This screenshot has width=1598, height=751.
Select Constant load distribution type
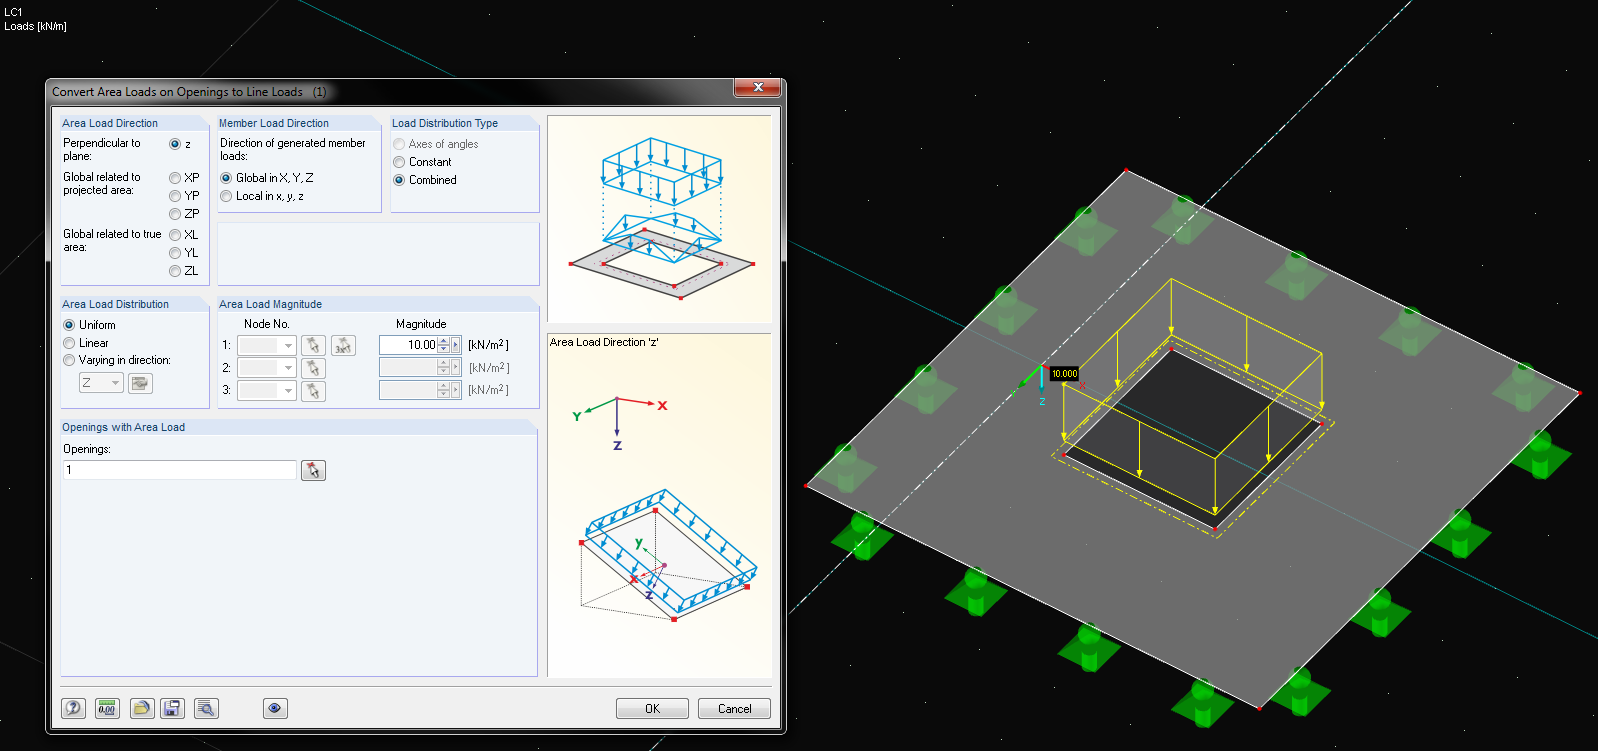click(x=399, y=162)
